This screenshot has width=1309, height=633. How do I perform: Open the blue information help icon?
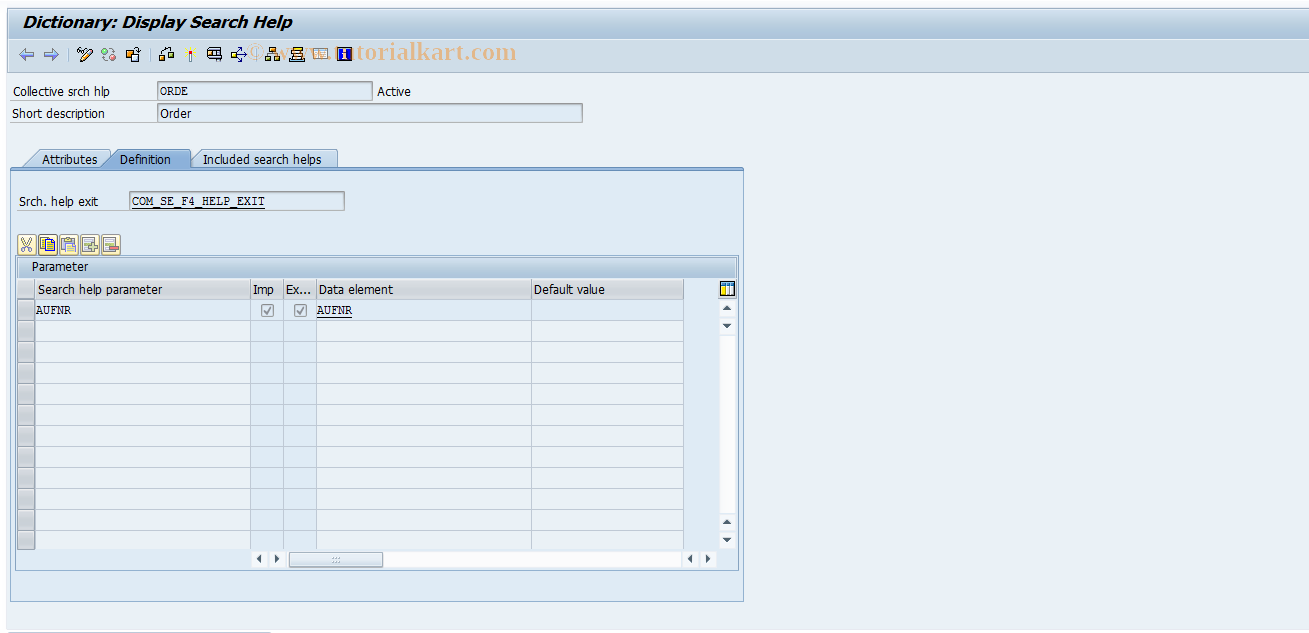pos(344,54)
